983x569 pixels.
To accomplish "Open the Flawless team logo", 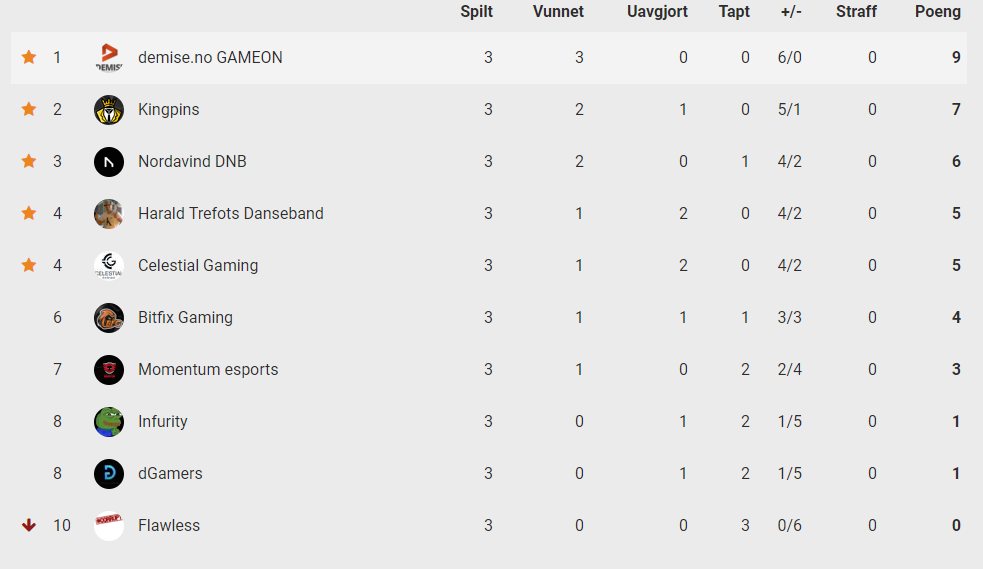I will (109, 526).
